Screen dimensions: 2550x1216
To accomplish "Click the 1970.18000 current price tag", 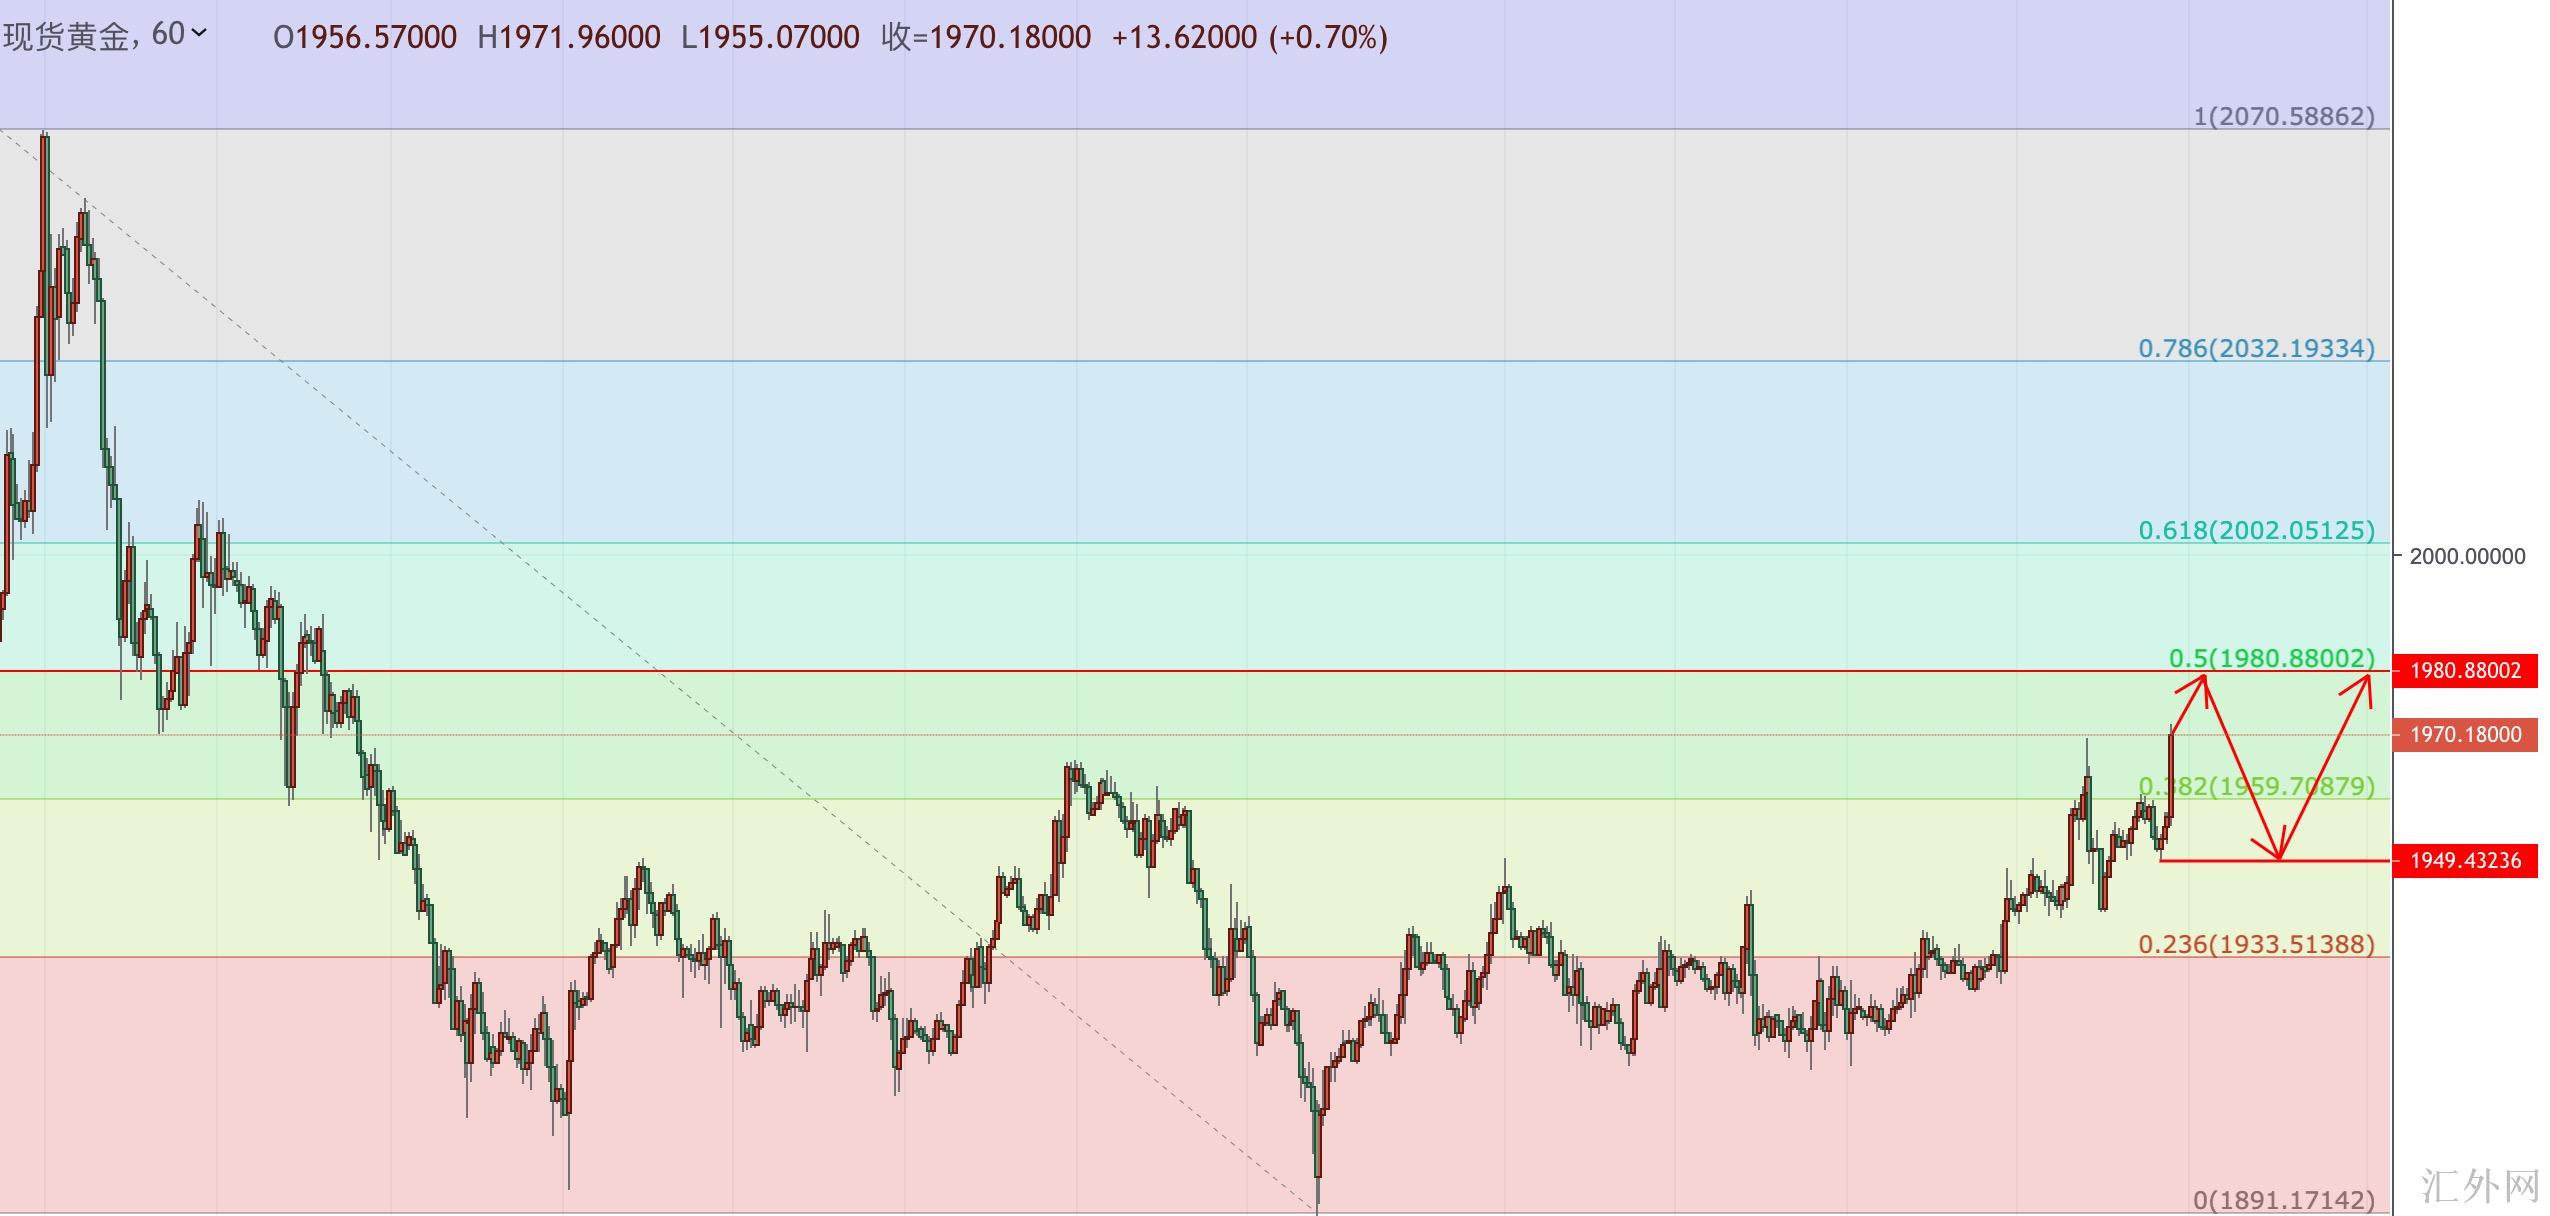I will [x=2464, y=735].
